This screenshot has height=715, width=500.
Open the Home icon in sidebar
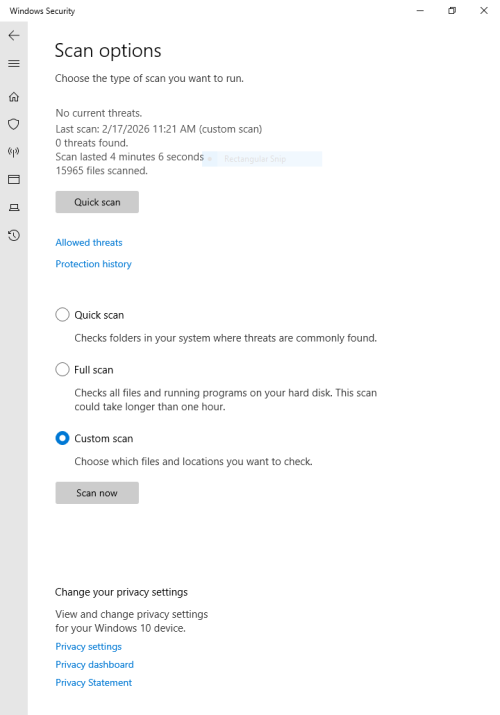pyautogui.click(x=14, y=97)
